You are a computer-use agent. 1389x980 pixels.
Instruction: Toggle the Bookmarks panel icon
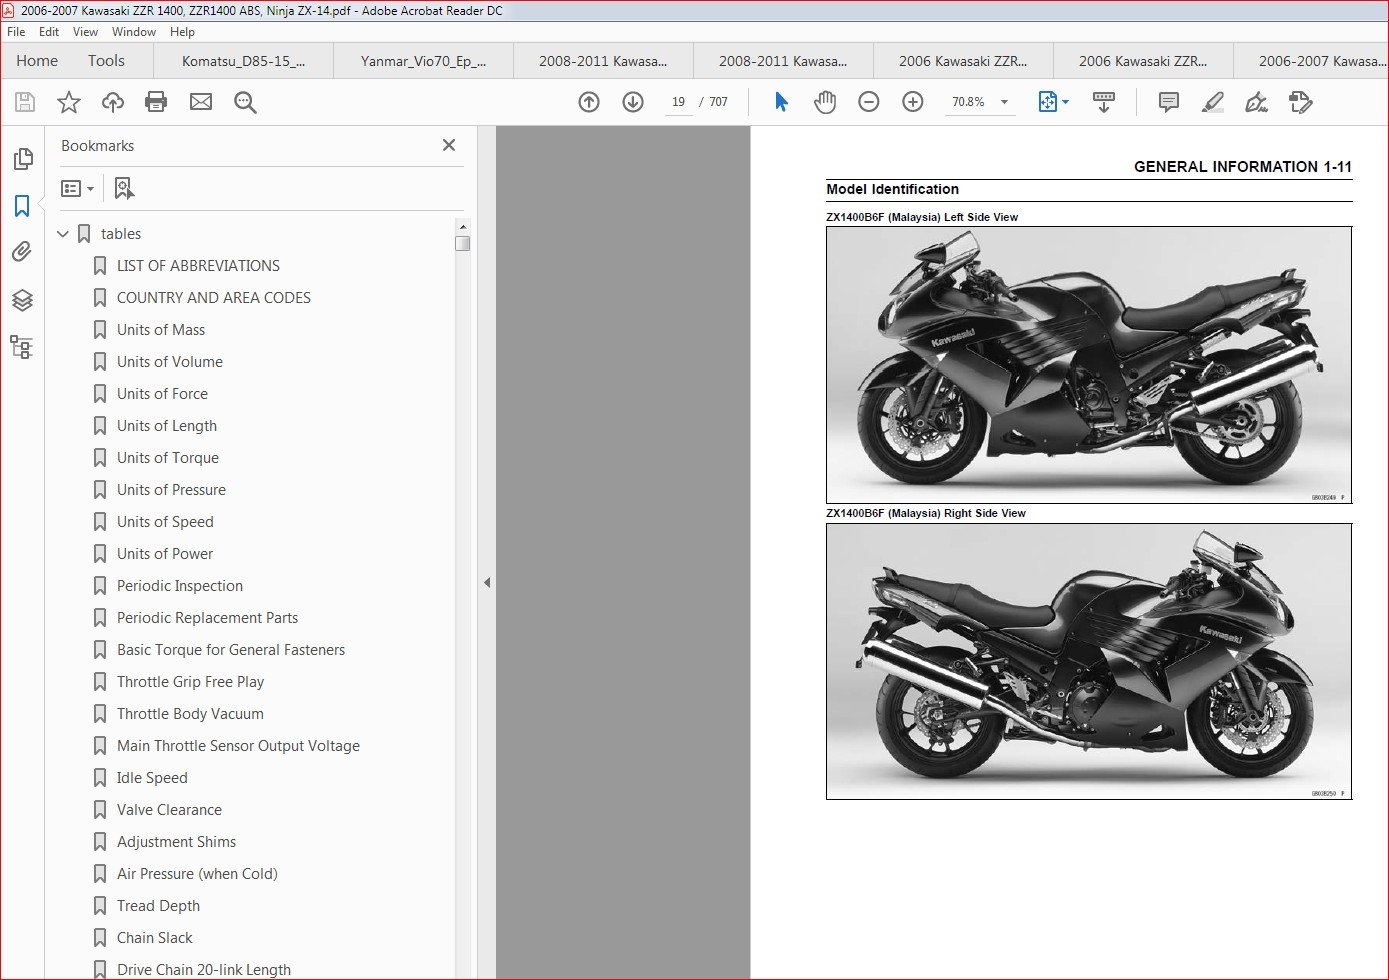(x=22, y=206)
